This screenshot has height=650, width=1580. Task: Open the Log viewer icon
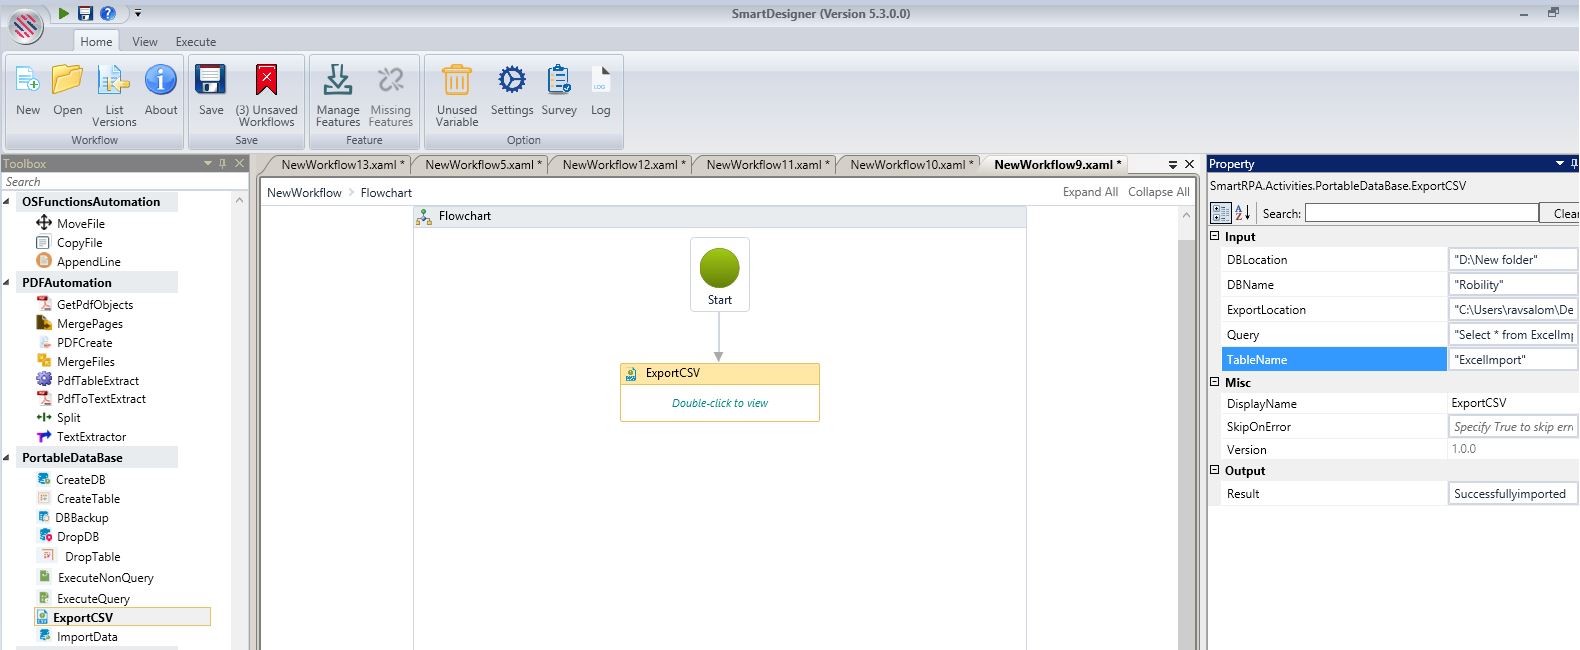[600, 81]
